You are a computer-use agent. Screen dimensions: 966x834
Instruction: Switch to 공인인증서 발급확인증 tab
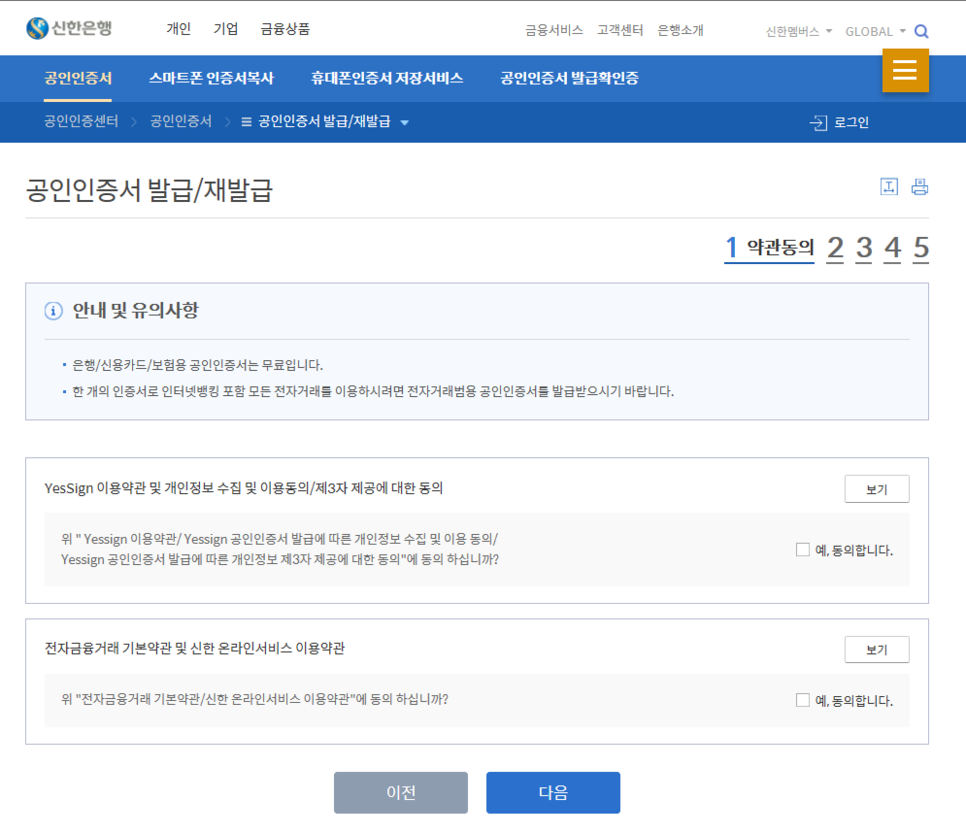click(x=569, y=78)
